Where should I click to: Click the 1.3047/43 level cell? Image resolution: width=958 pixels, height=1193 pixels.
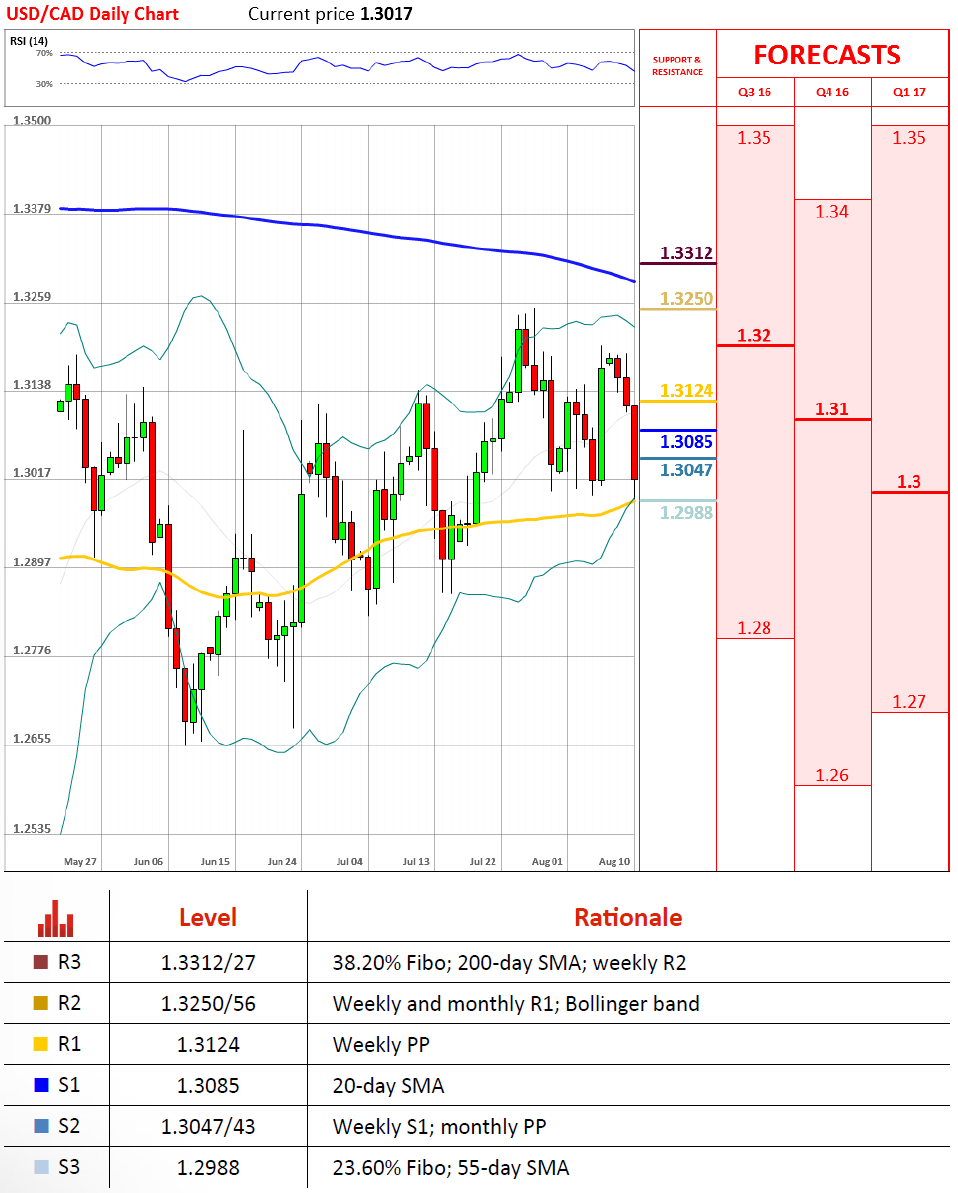(x=208, y=1127)
